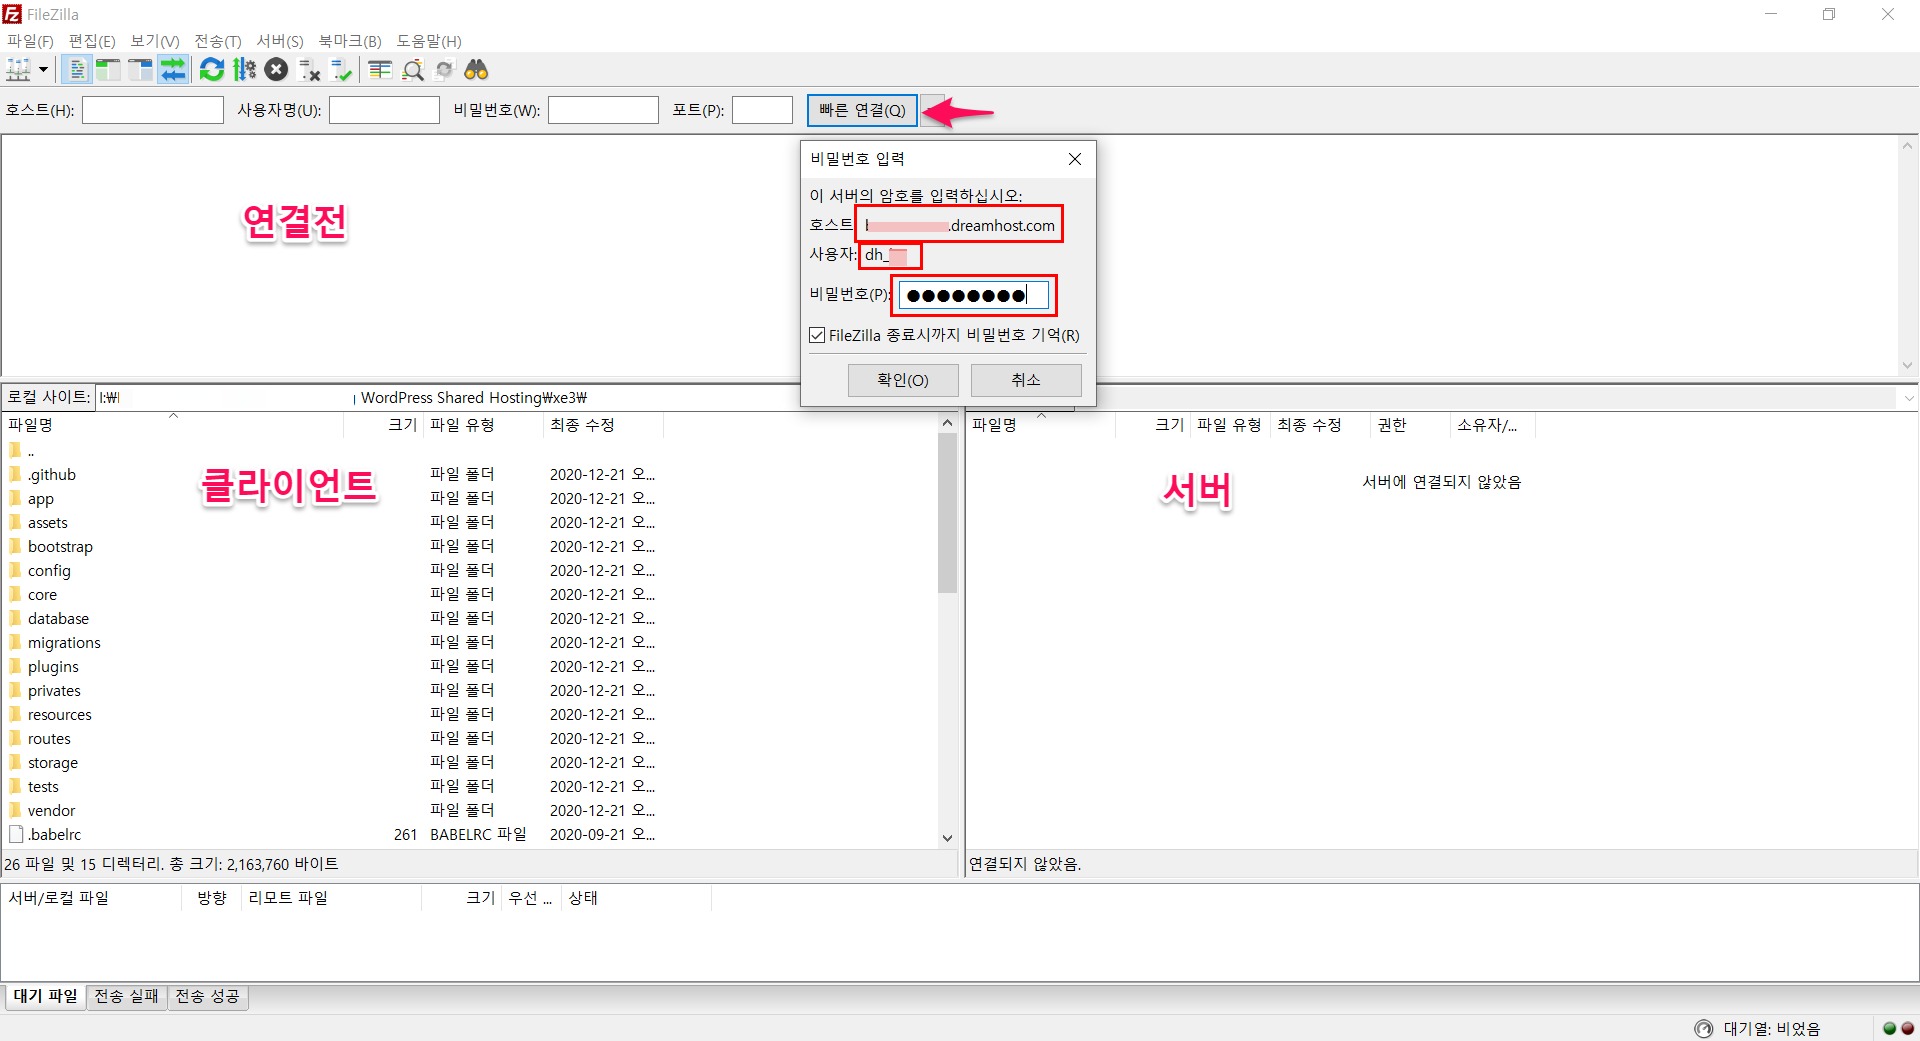Open the 전송(T) menu

(218, 41)
